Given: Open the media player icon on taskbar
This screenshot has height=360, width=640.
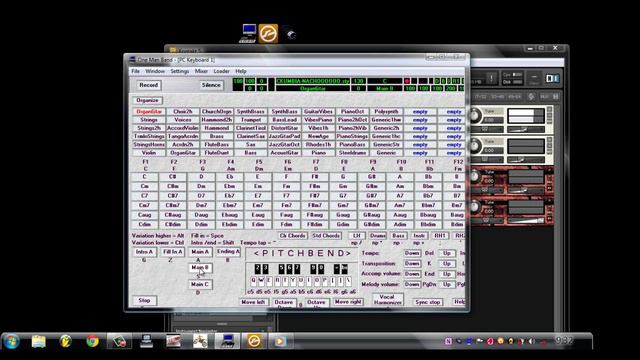Looking at the screenshot, I should point(280,341).
